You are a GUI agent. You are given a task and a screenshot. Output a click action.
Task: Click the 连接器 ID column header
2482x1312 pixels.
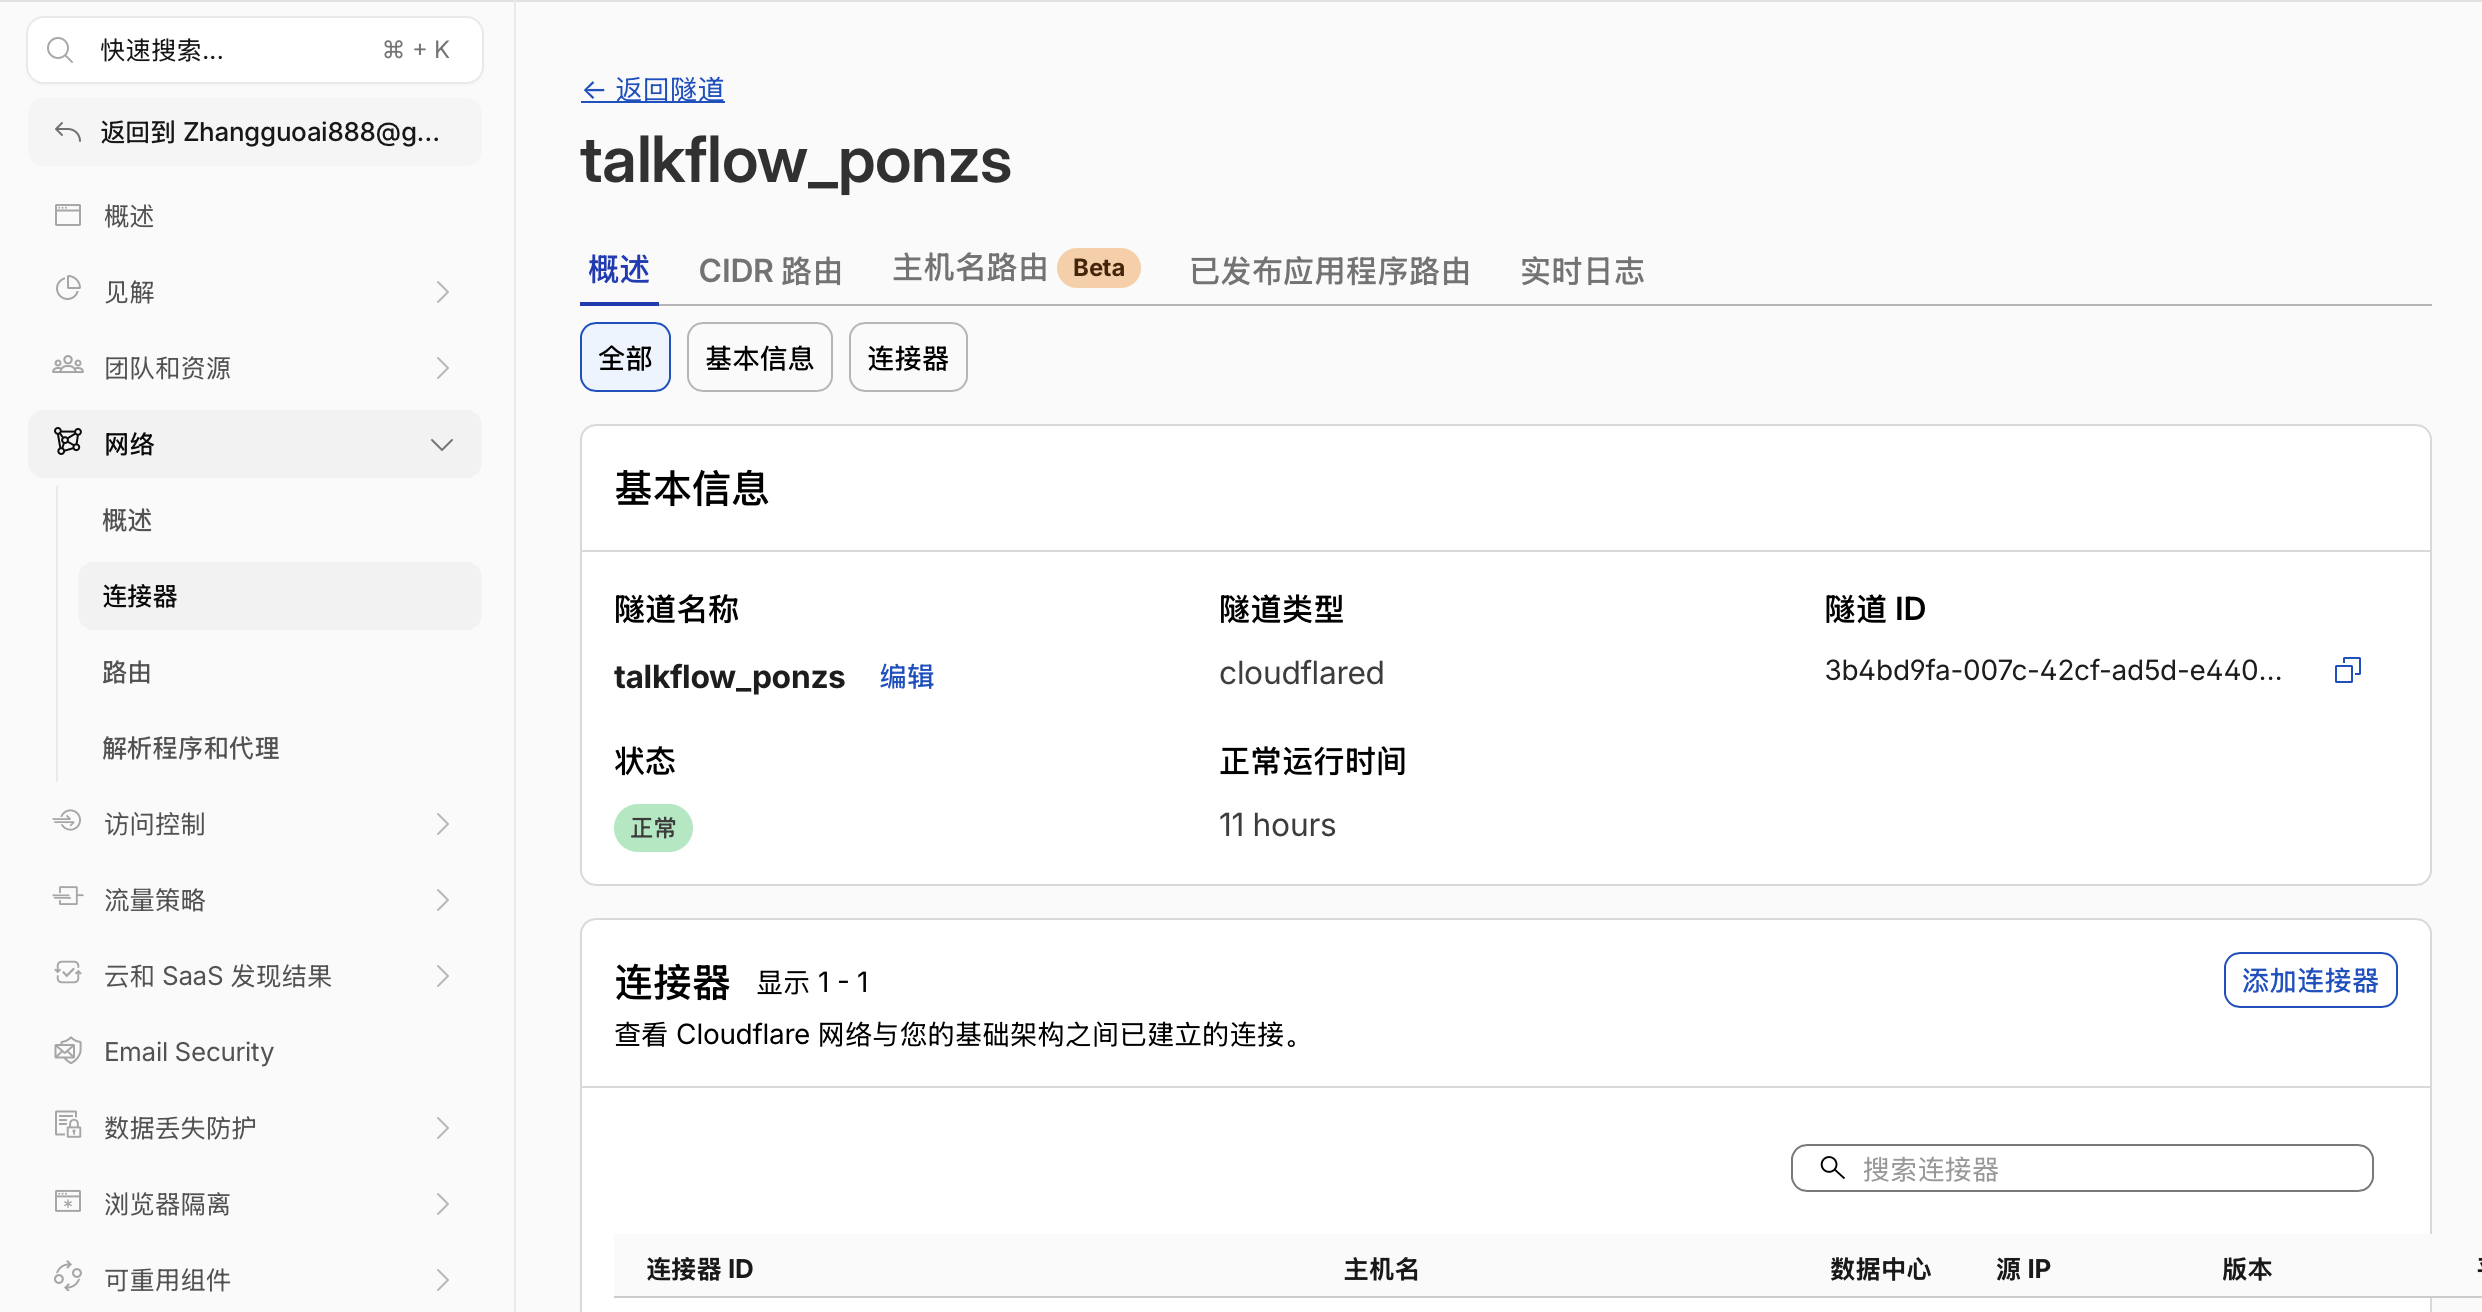pos(700,1269)
